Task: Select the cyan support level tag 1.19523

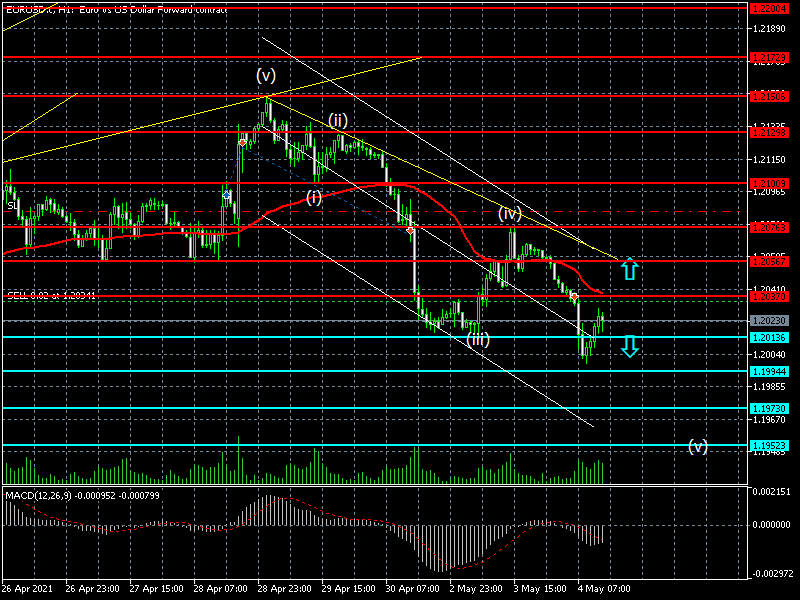Action: coord(769,445)
